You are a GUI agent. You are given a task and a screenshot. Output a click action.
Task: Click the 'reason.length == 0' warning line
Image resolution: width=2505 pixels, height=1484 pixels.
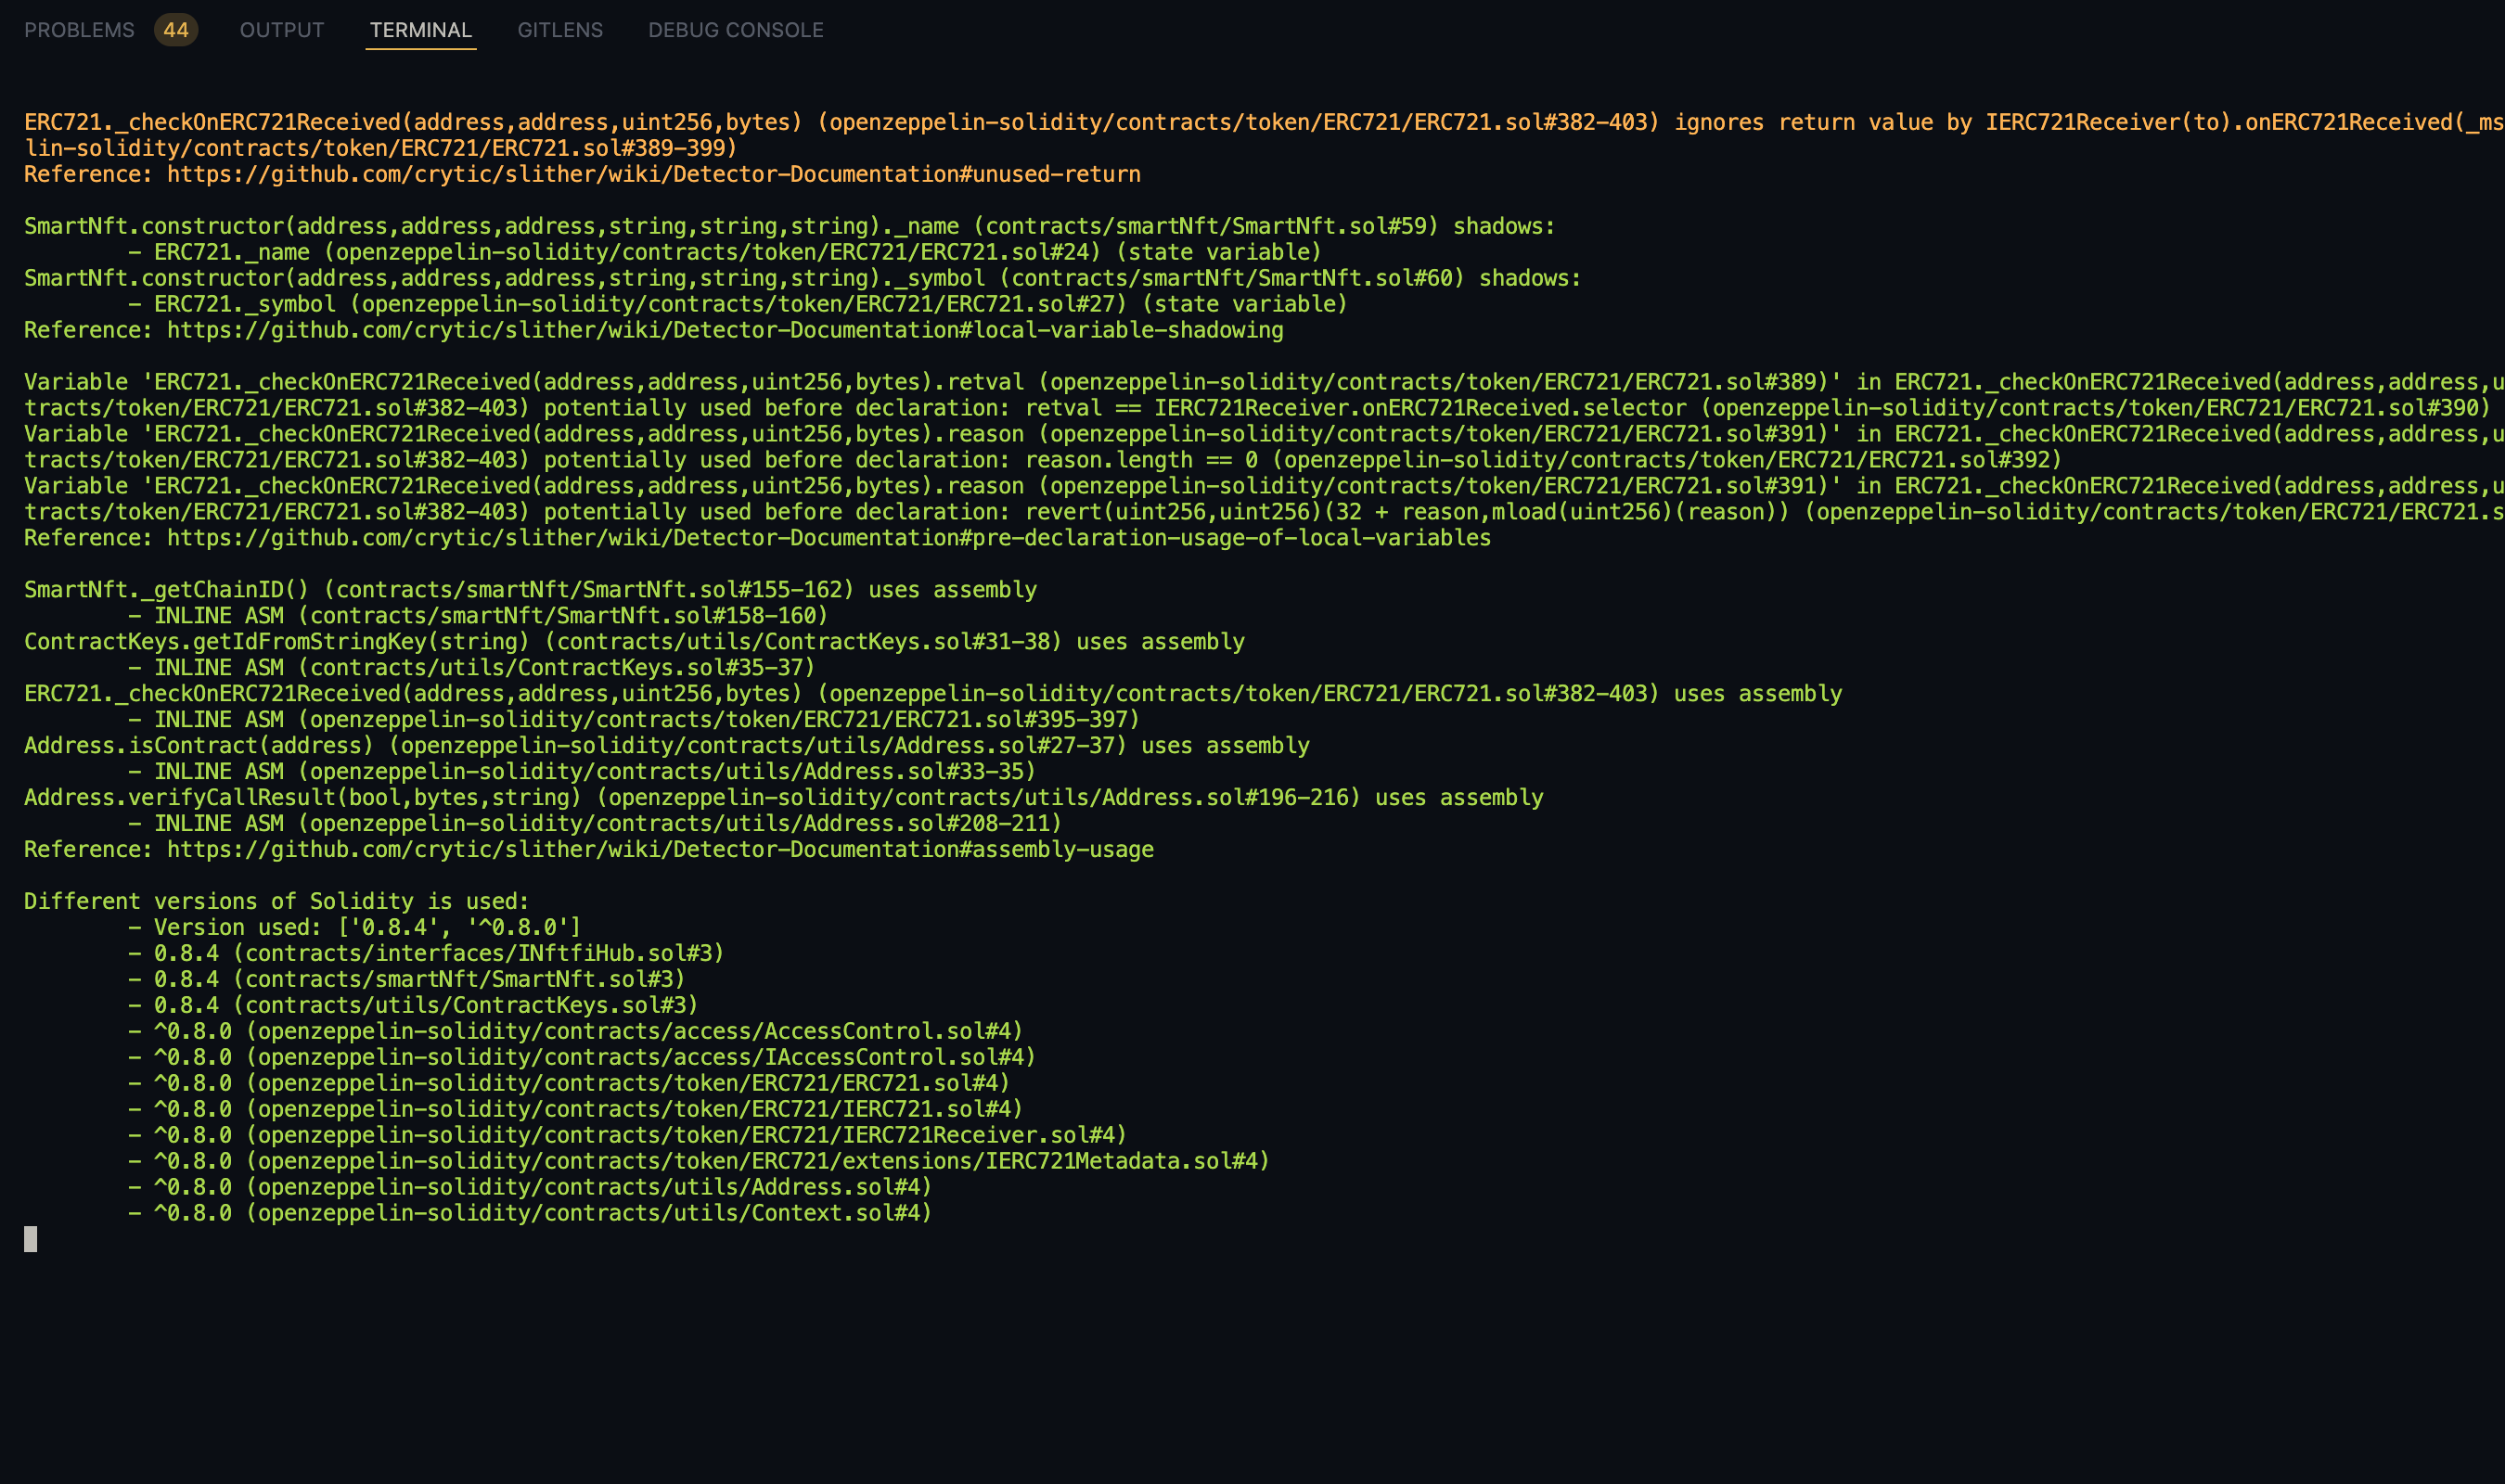pos(1264,447)
